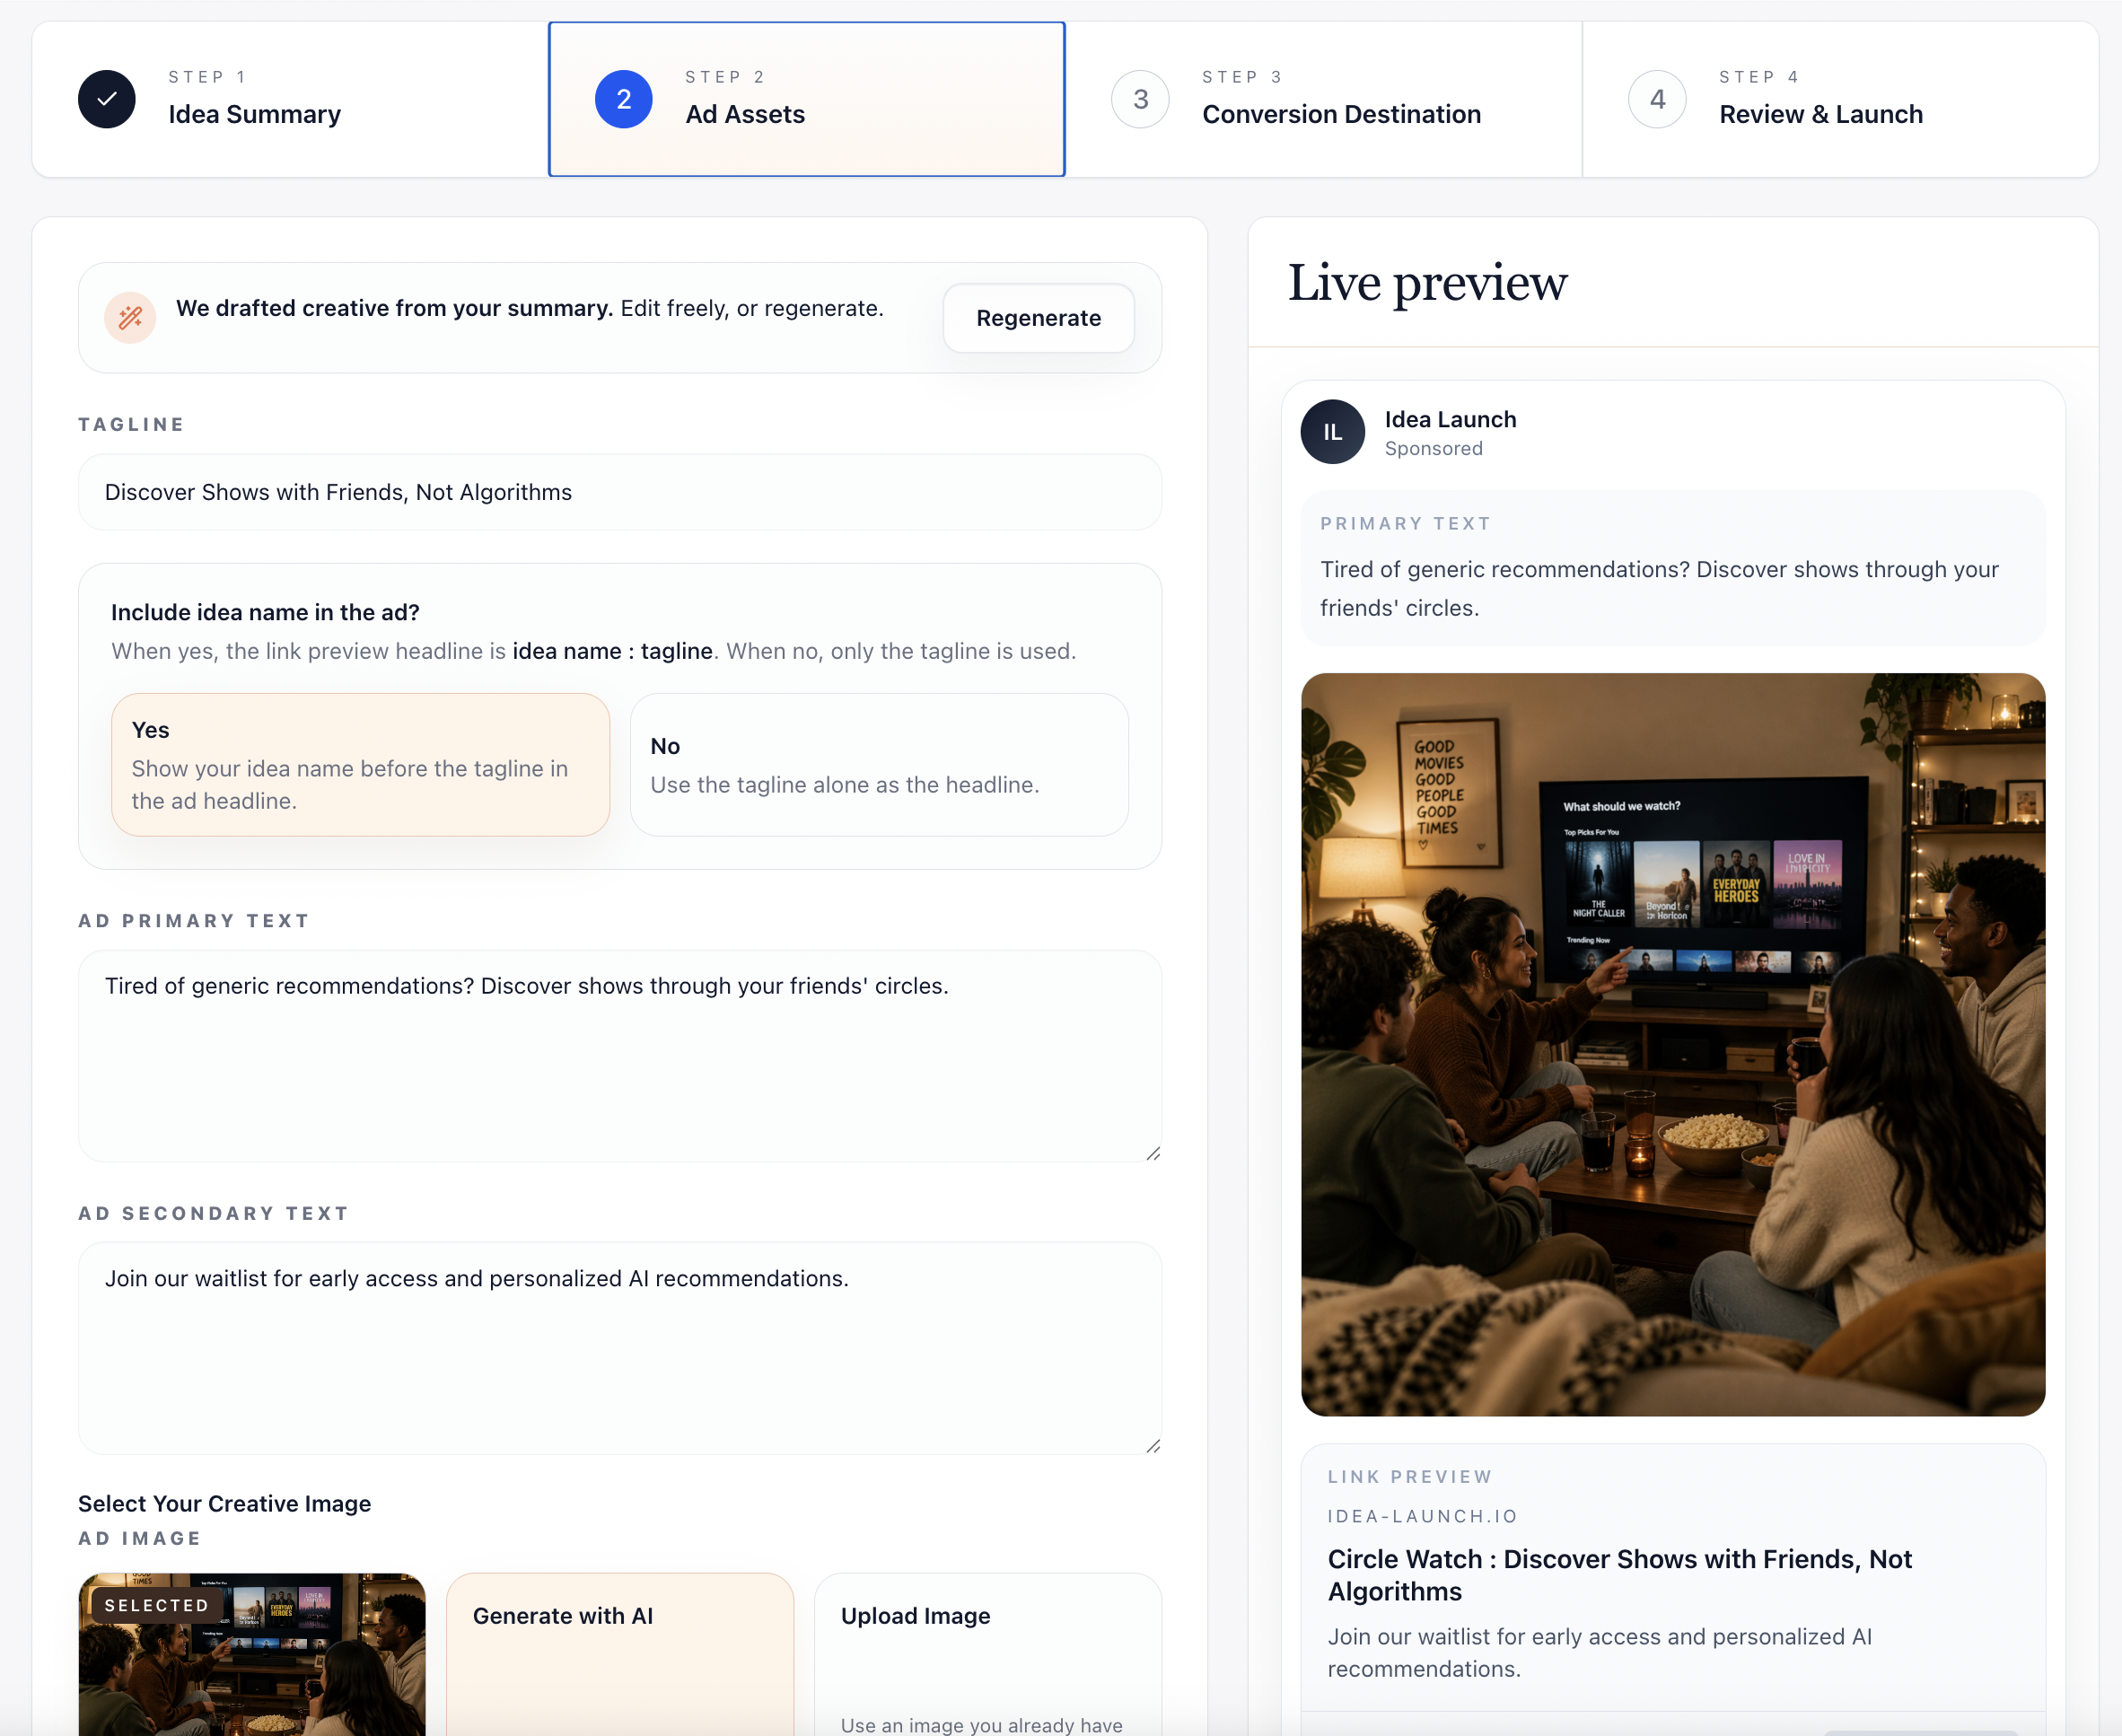Click the Step 4 number circle

(1658, 99)
